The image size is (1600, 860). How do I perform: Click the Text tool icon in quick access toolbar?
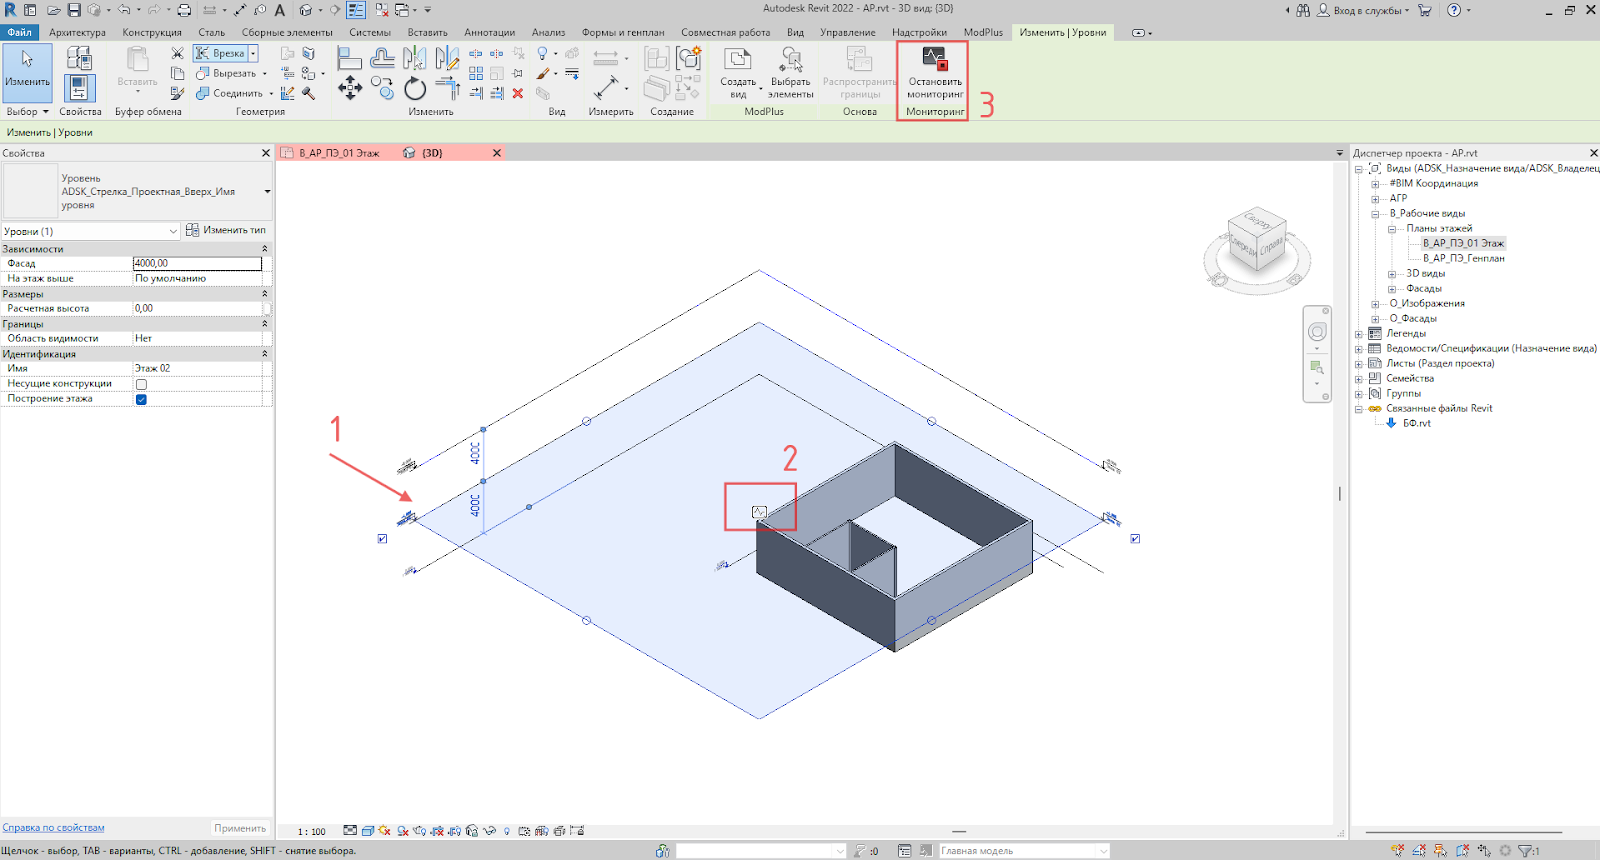point(280,10)
